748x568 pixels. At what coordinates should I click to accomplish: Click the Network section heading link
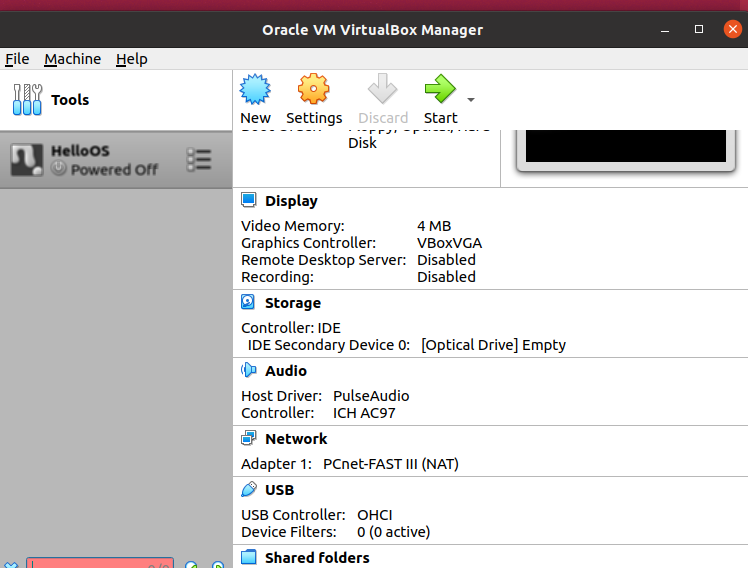click(x=296, y=439)
